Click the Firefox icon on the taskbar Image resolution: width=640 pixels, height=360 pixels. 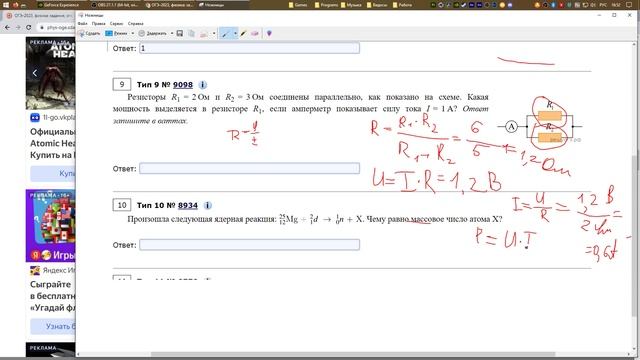16,5
